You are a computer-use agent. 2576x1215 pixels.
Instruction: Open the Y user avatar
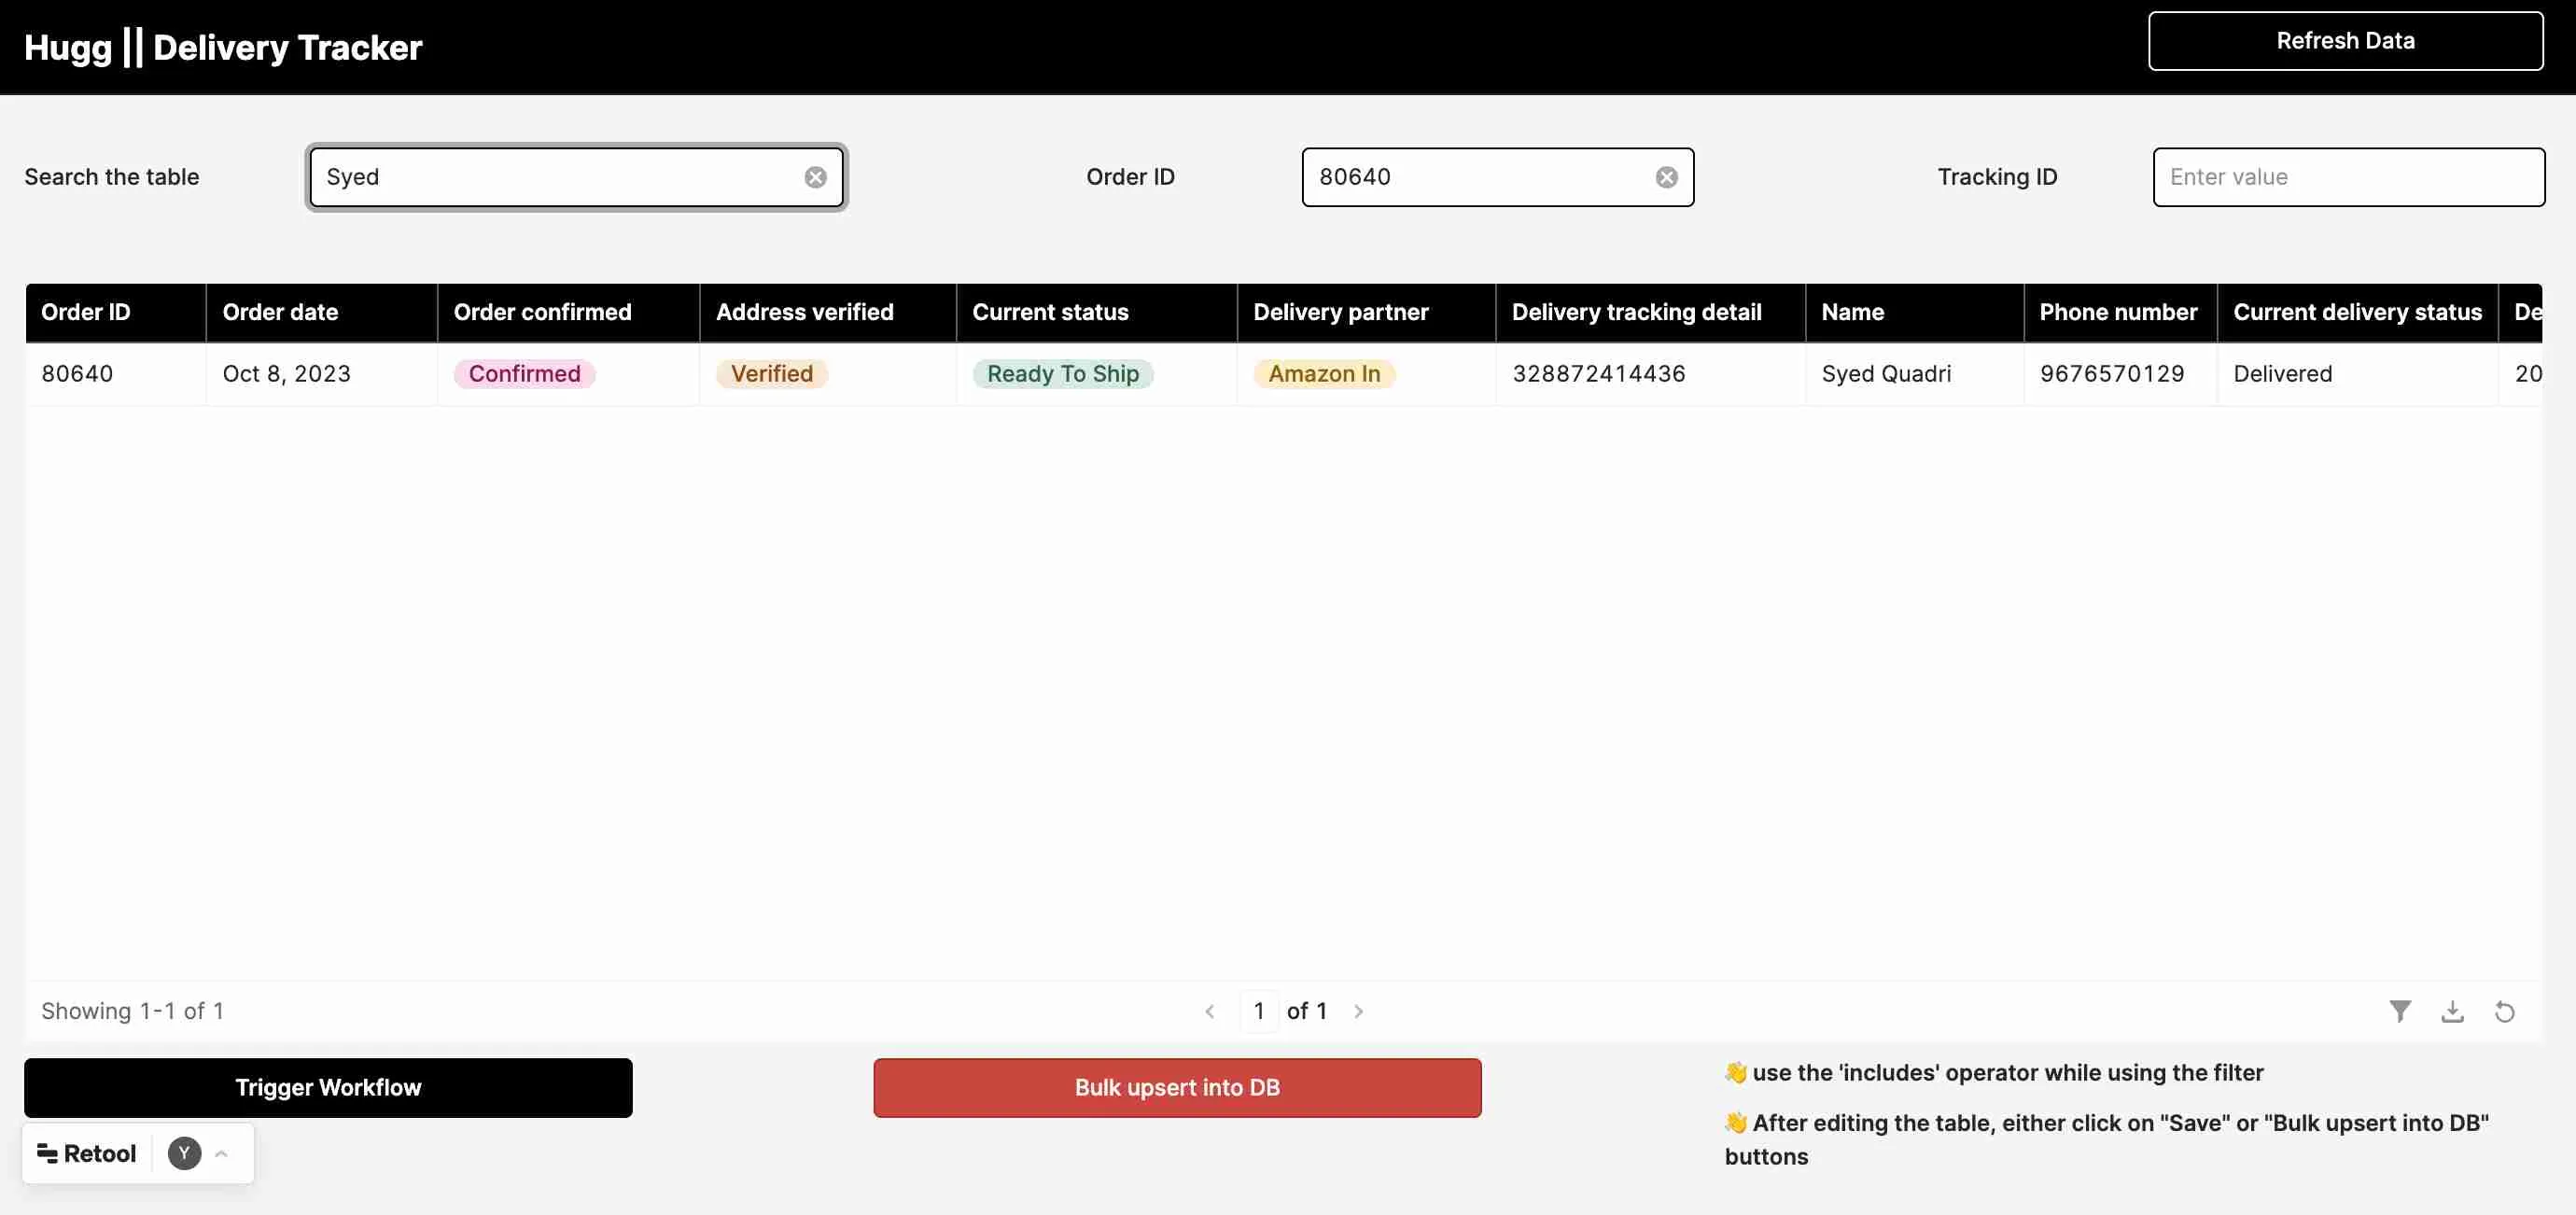[x=184, y=1153]
